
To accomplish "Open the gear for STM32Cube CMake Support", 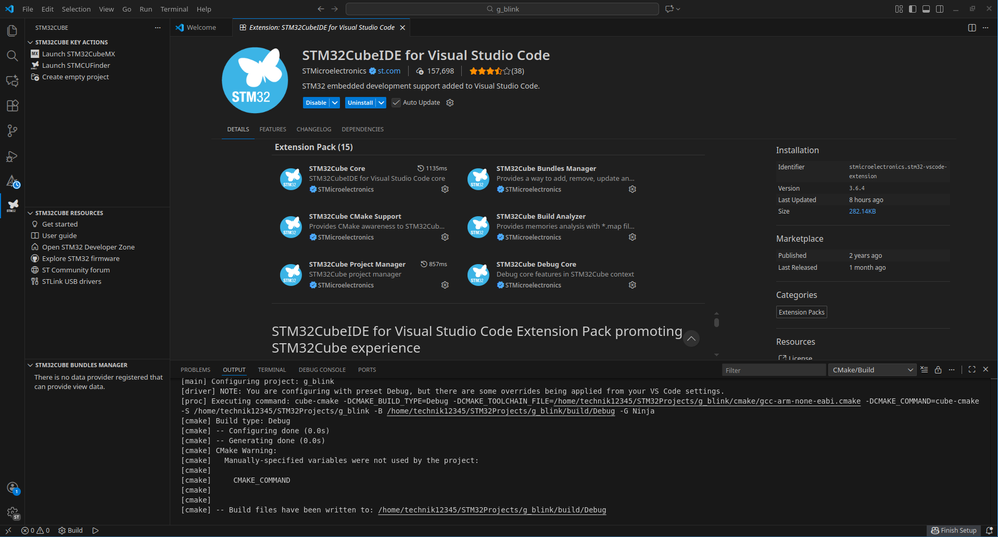I will [x=445, y=237].
